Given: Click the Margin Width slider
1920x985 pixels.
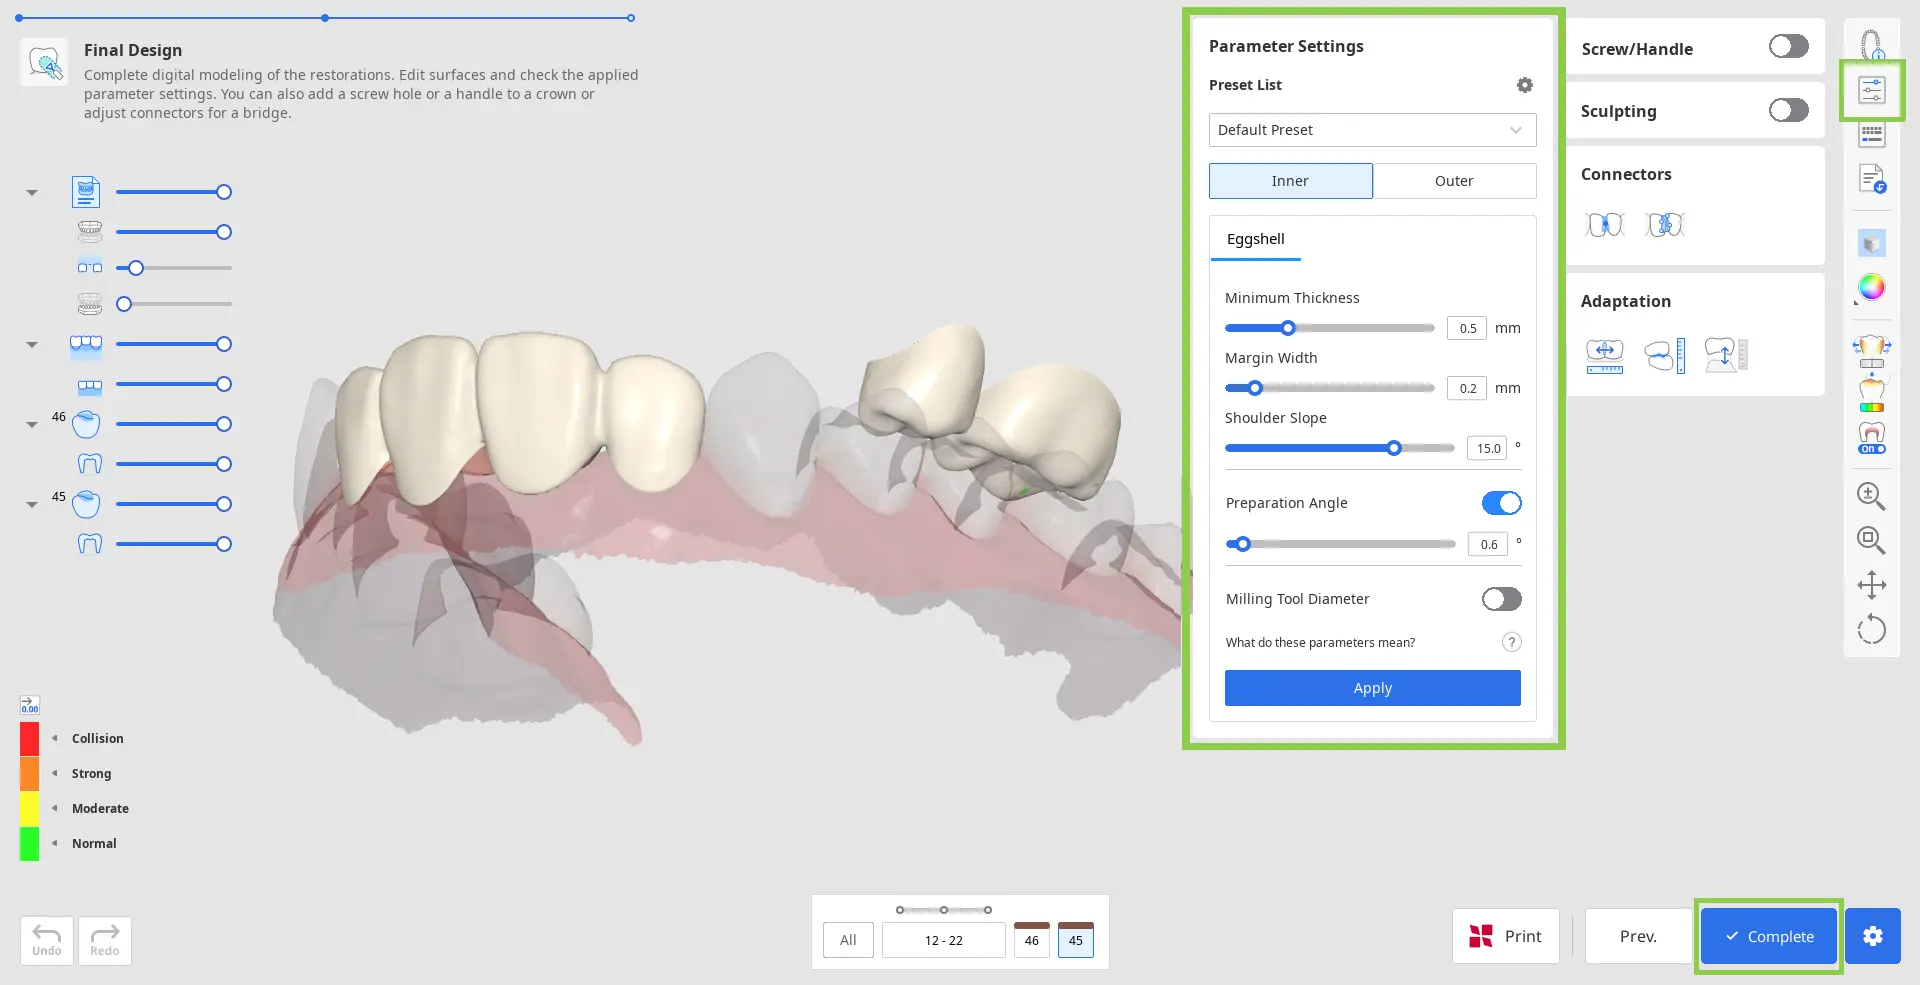Looking at the screenshot, I should pyautogui.click(x=1329, y=388).
